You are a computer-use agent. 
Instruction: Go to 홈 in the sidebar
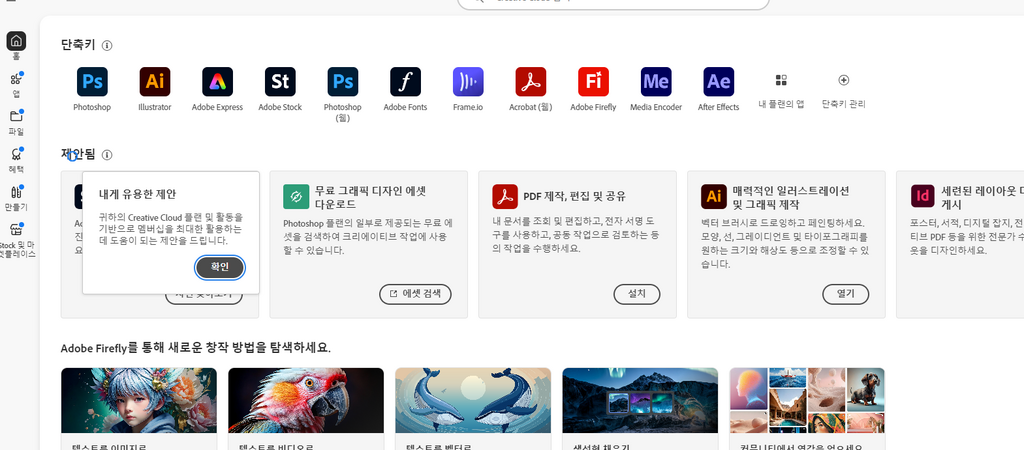pos(16,41)
